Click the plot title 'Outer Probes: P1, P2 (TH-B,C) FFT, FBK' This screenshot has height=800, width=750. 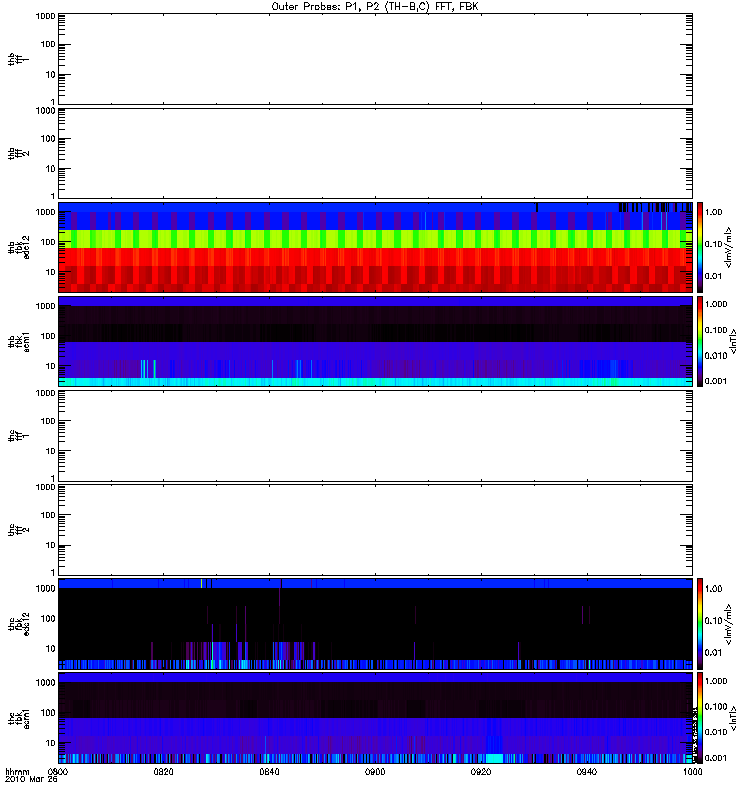(x=375, y=7)
